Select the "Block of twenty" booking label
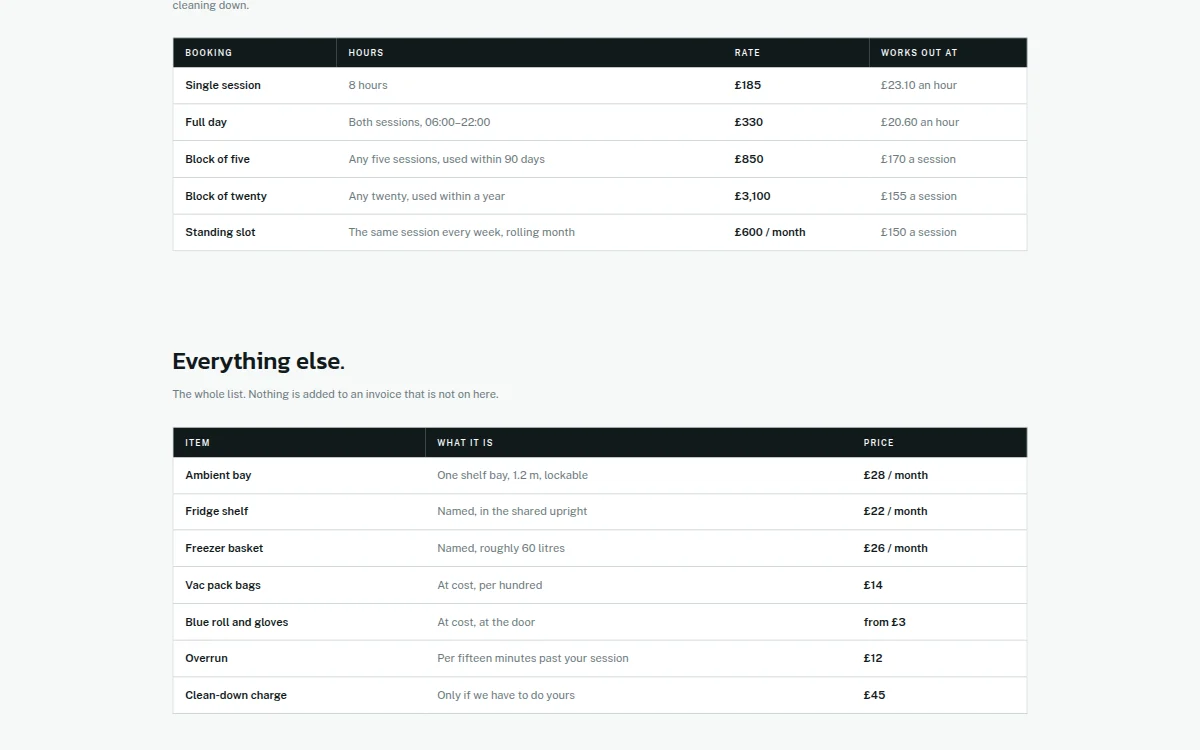 tap(226, 196)
